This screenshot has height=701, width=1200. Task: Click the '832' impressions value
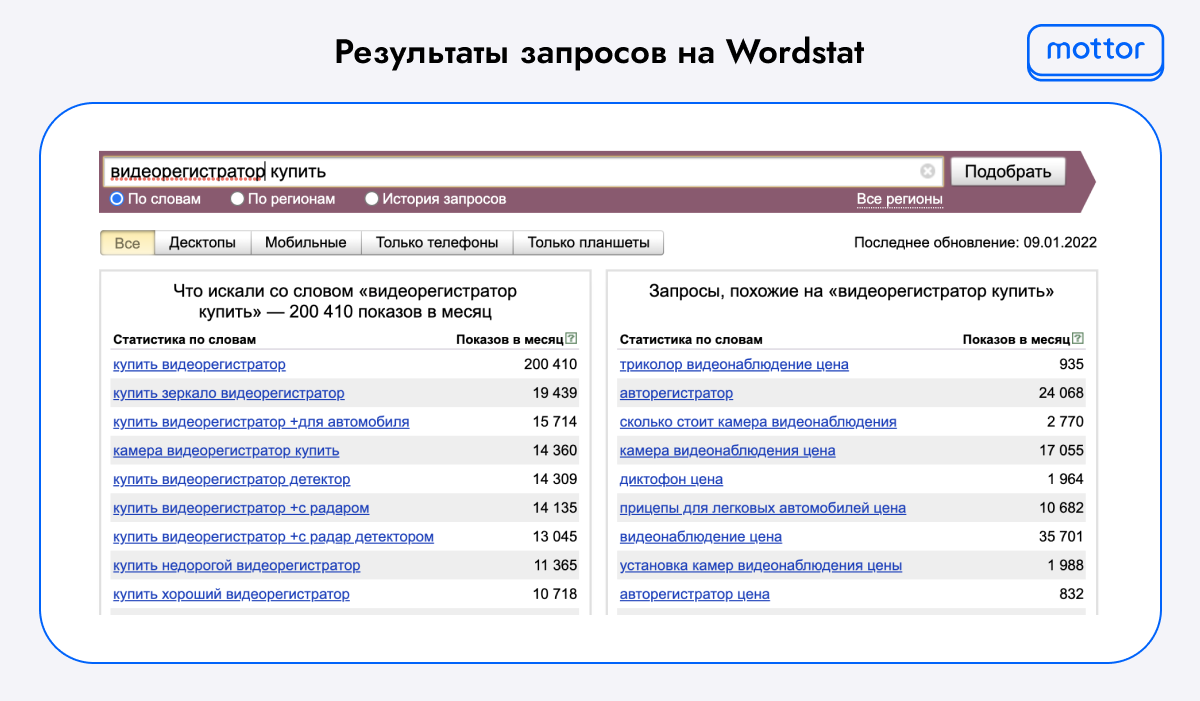tap(1071, 594)
